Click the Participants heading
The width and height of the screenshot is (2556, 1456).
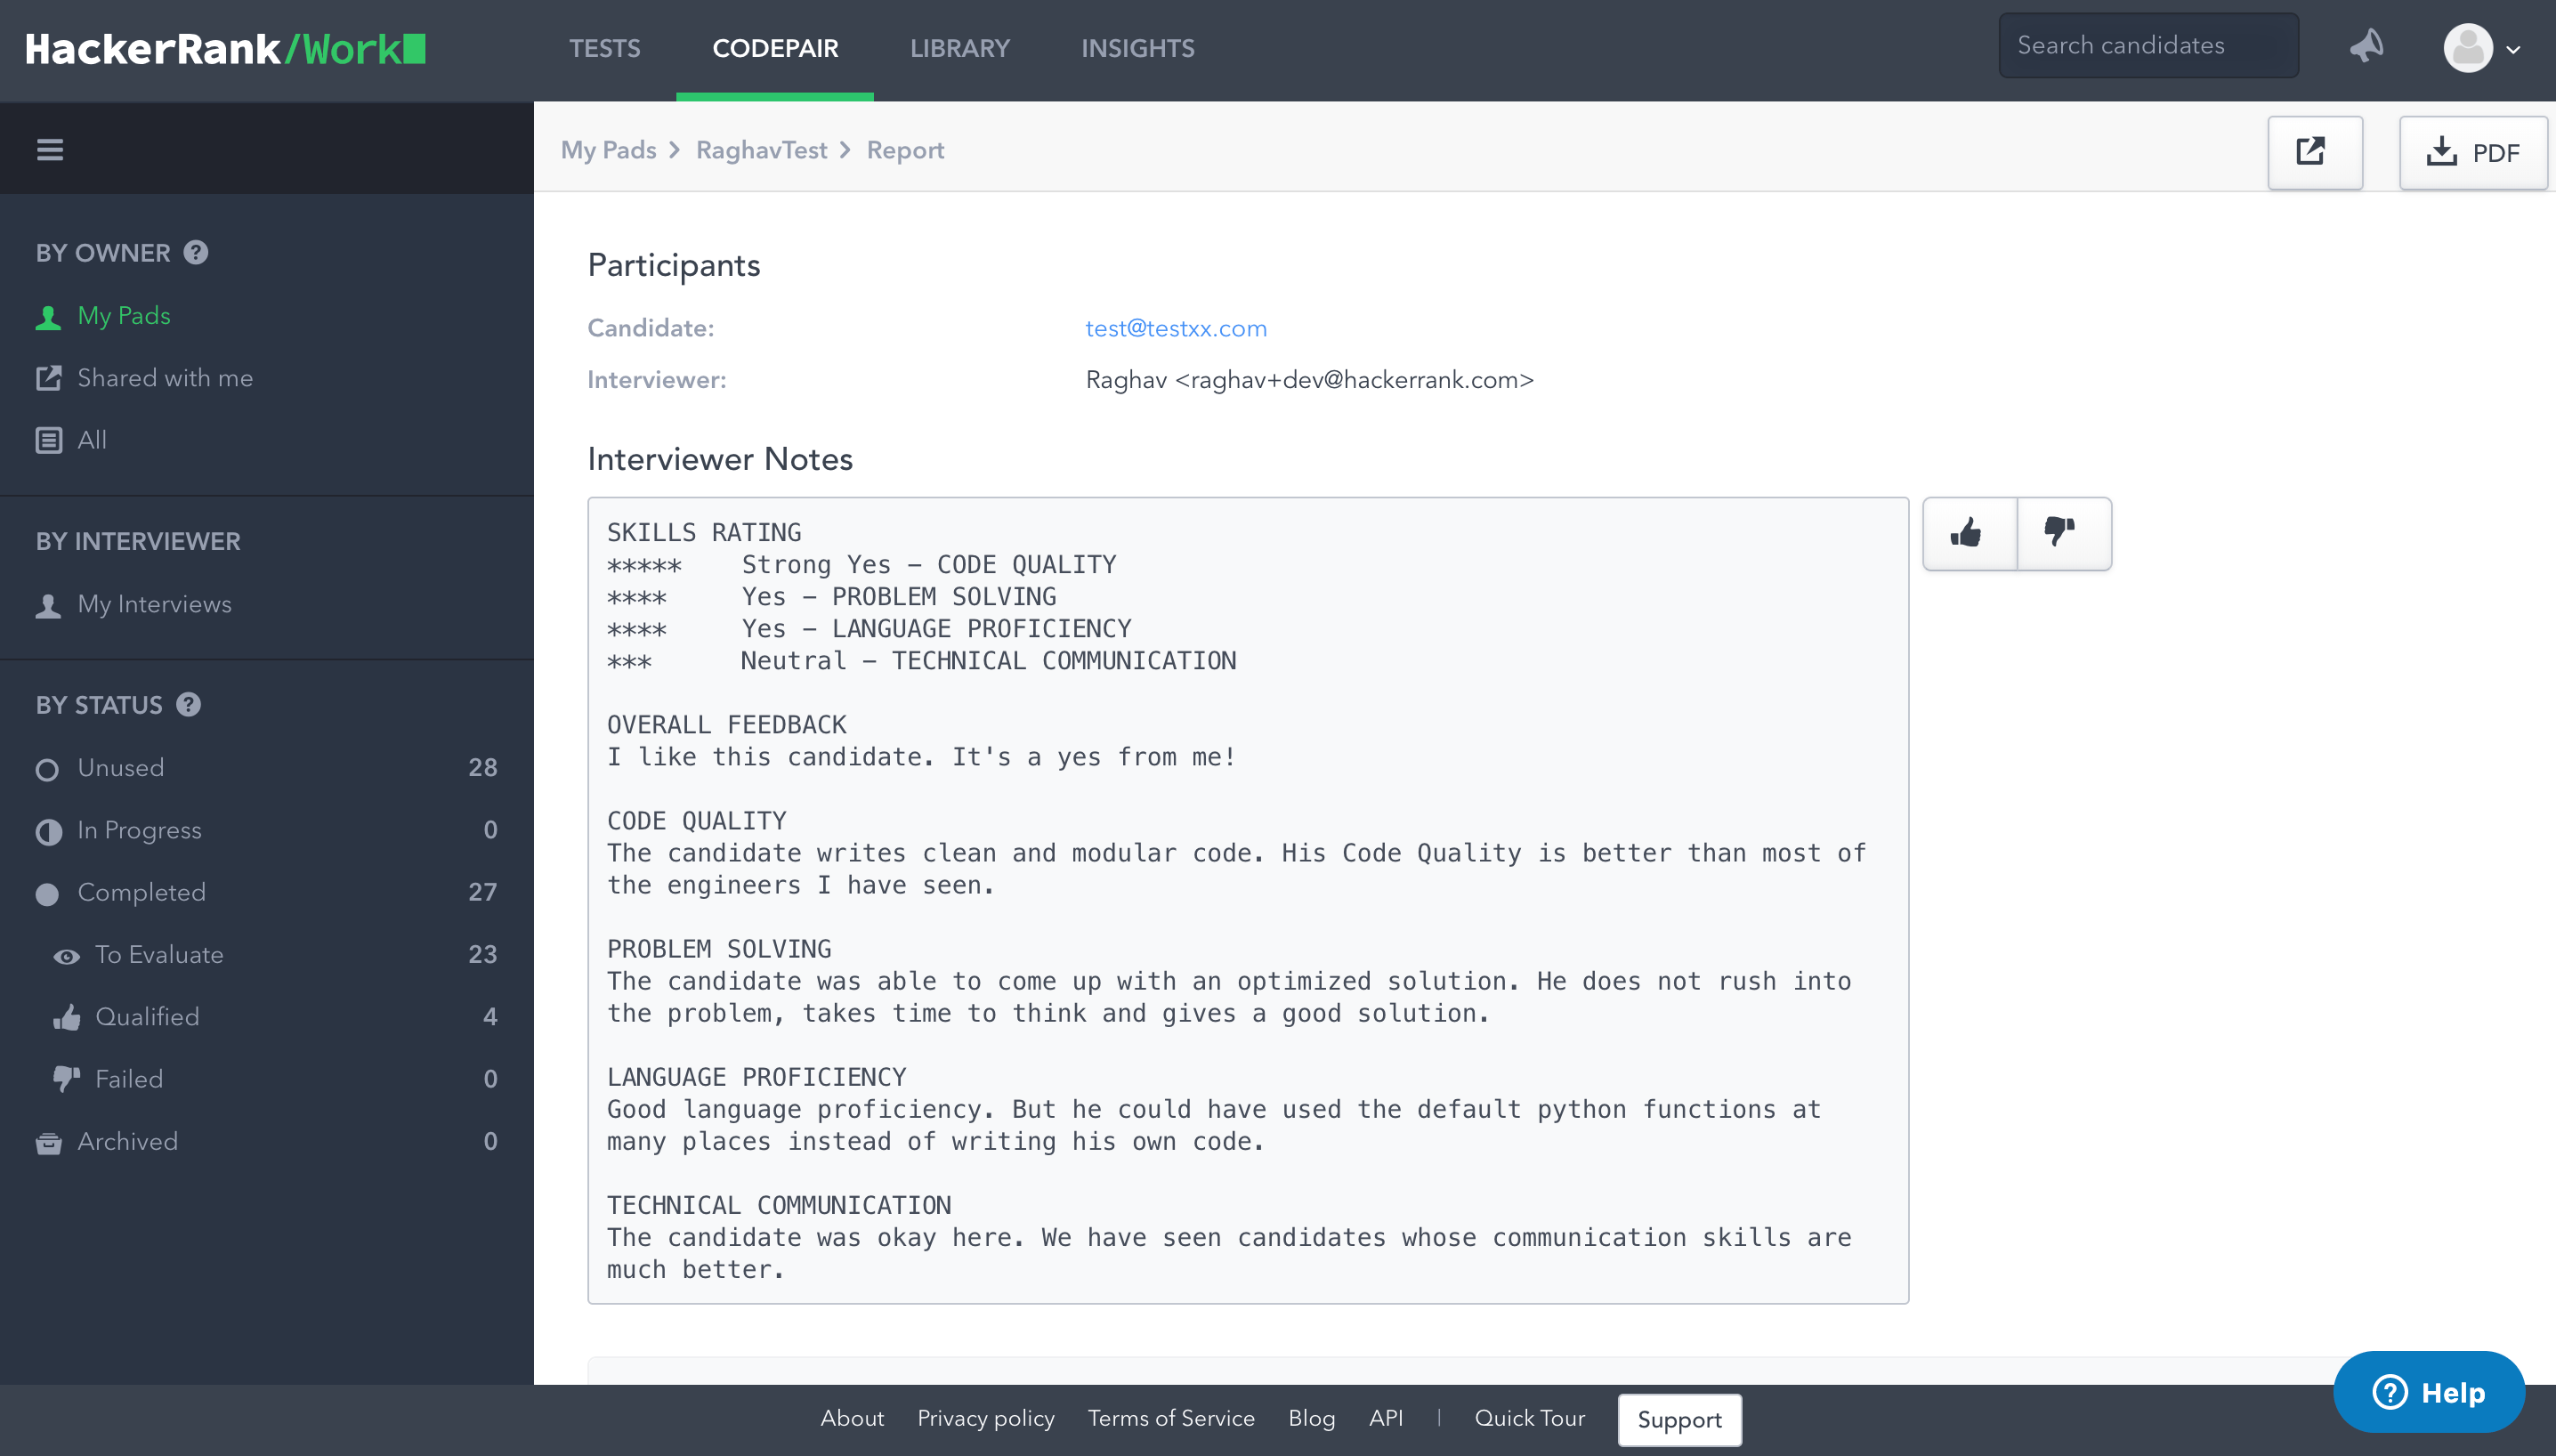coord(673,266)
